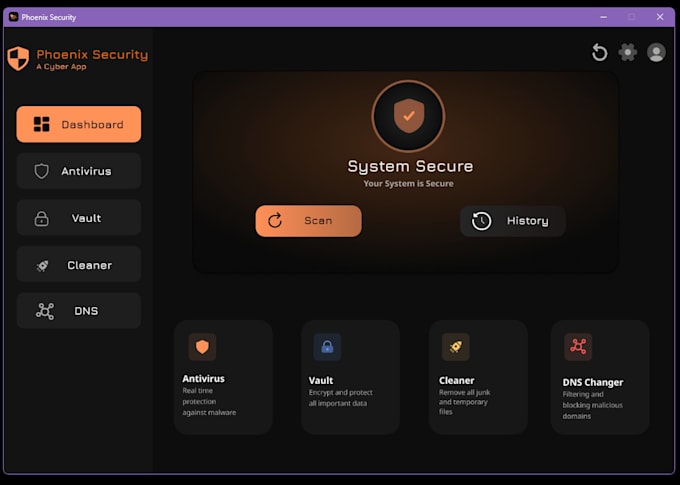Open the Dashboard section
This screenshot has height=485, width=680.
click(78, 124)
